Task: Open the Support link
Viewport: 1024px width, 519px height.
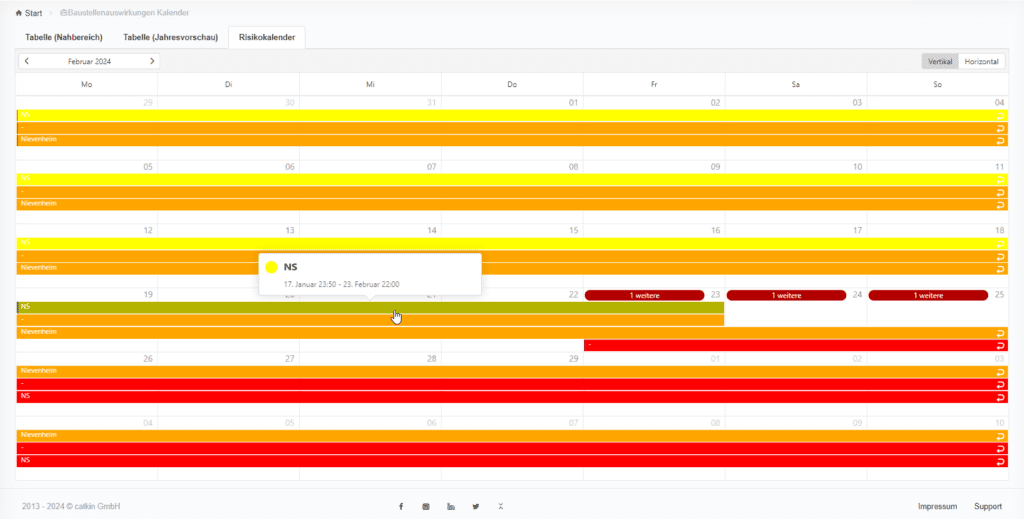Action: 988,507
